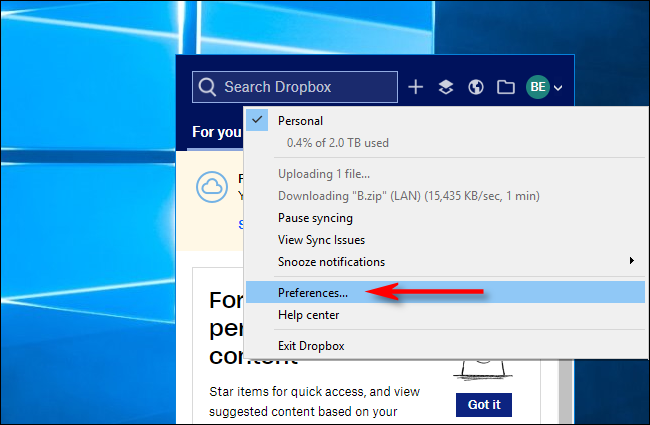This screenshot has width=650, height=425.
Task: Open the Dropbox folder icon
Action: tap(506, 87)
